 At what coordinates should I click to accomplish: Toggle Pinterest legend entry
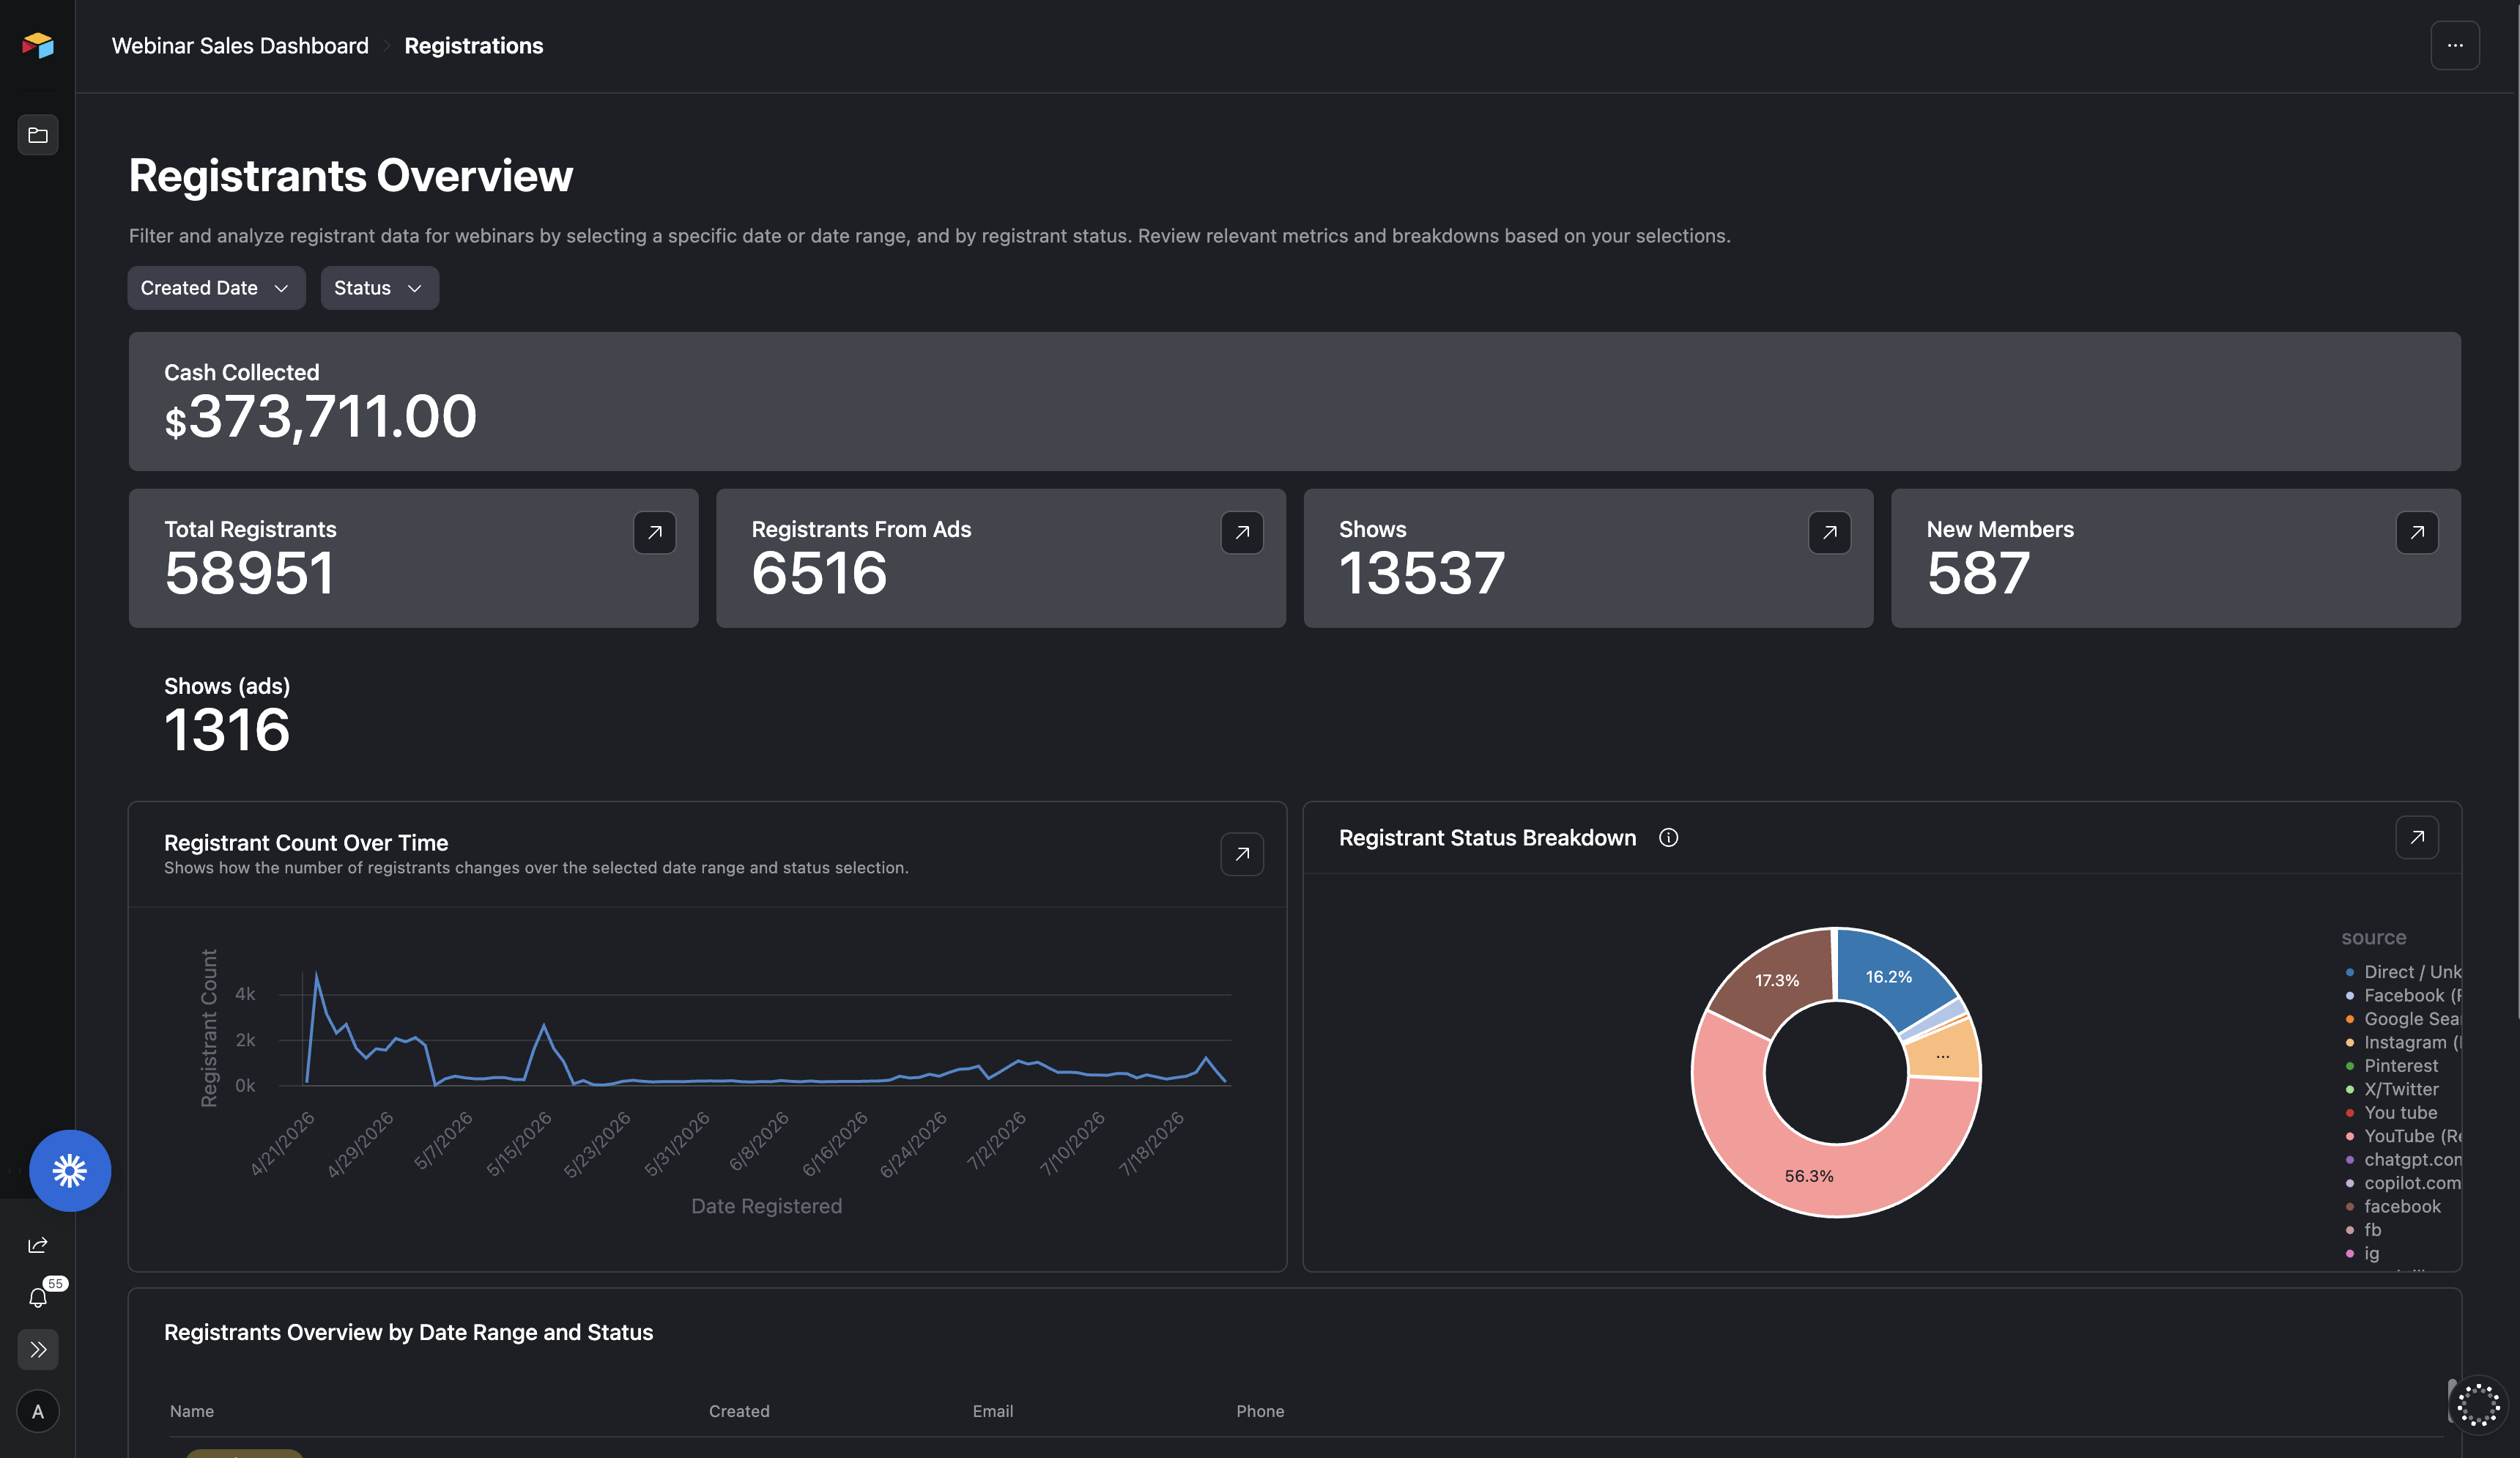(x=2392, y=1066)
